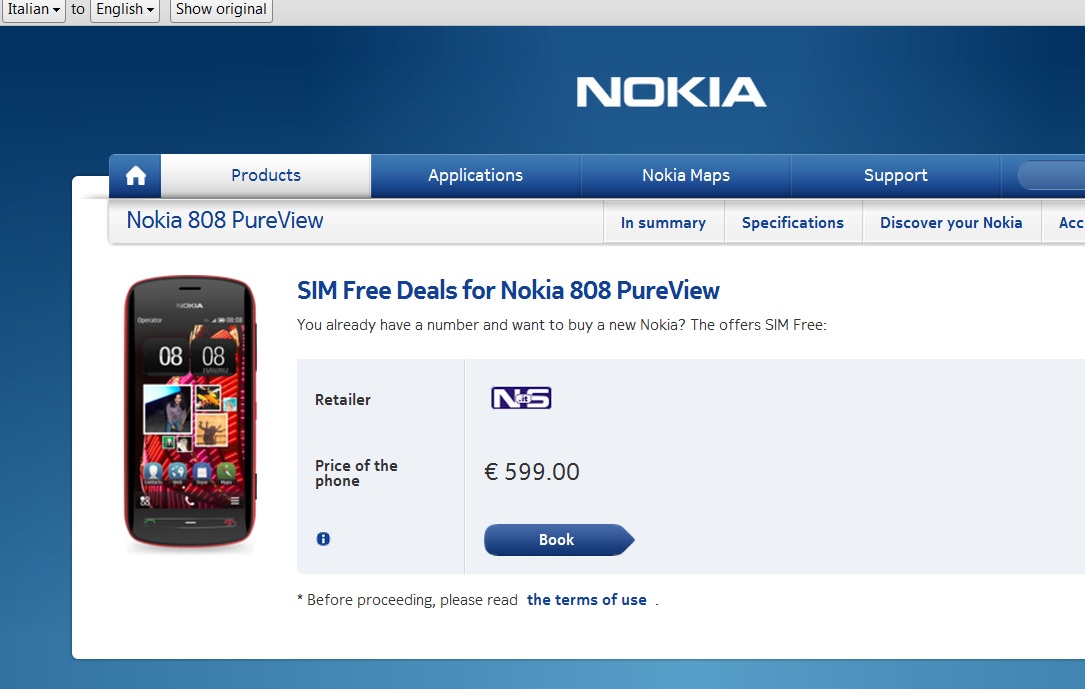Expand the language selector arrow next to Italian

53,10
